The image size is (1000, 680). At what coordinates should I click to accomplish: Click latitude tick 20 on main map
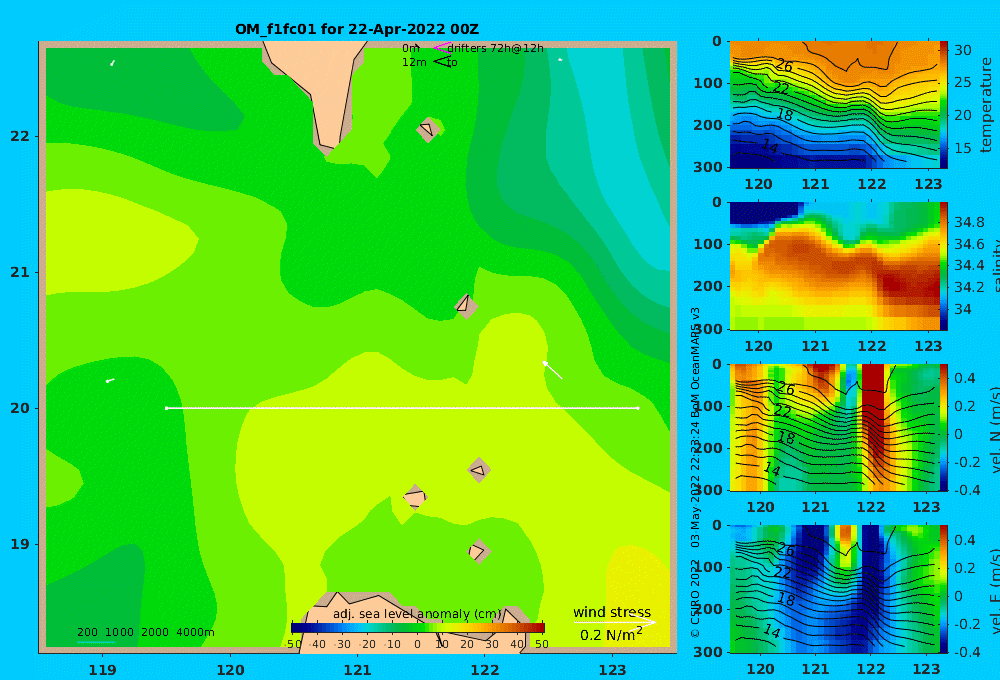coord(20,408)
